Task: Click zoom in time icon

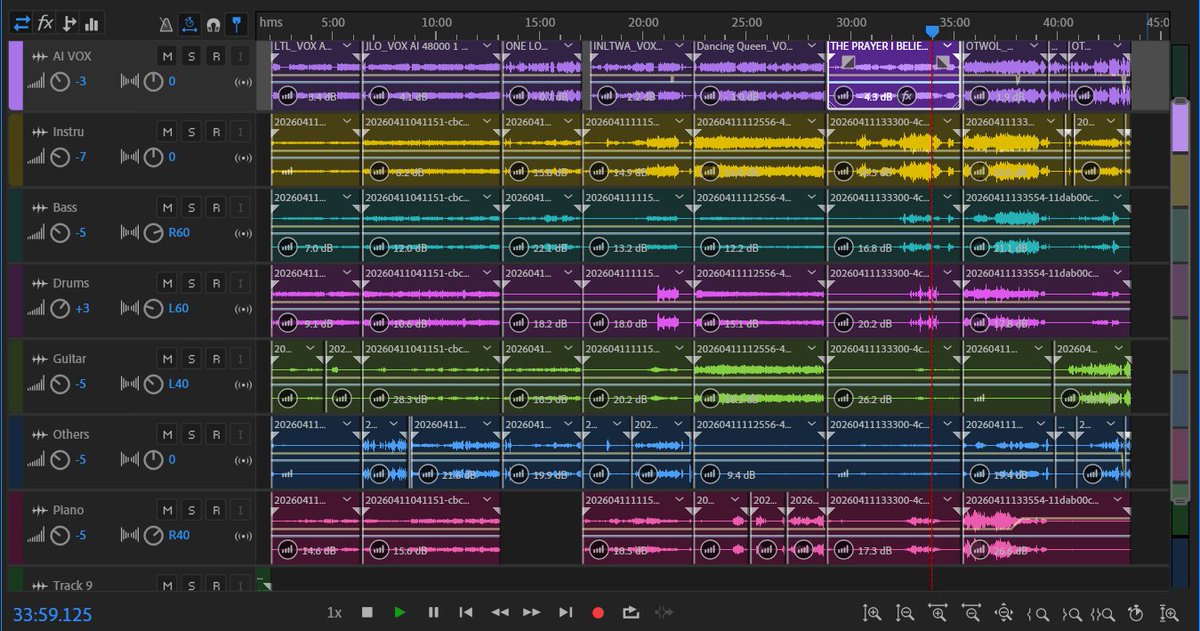Action: coord(938,613)
